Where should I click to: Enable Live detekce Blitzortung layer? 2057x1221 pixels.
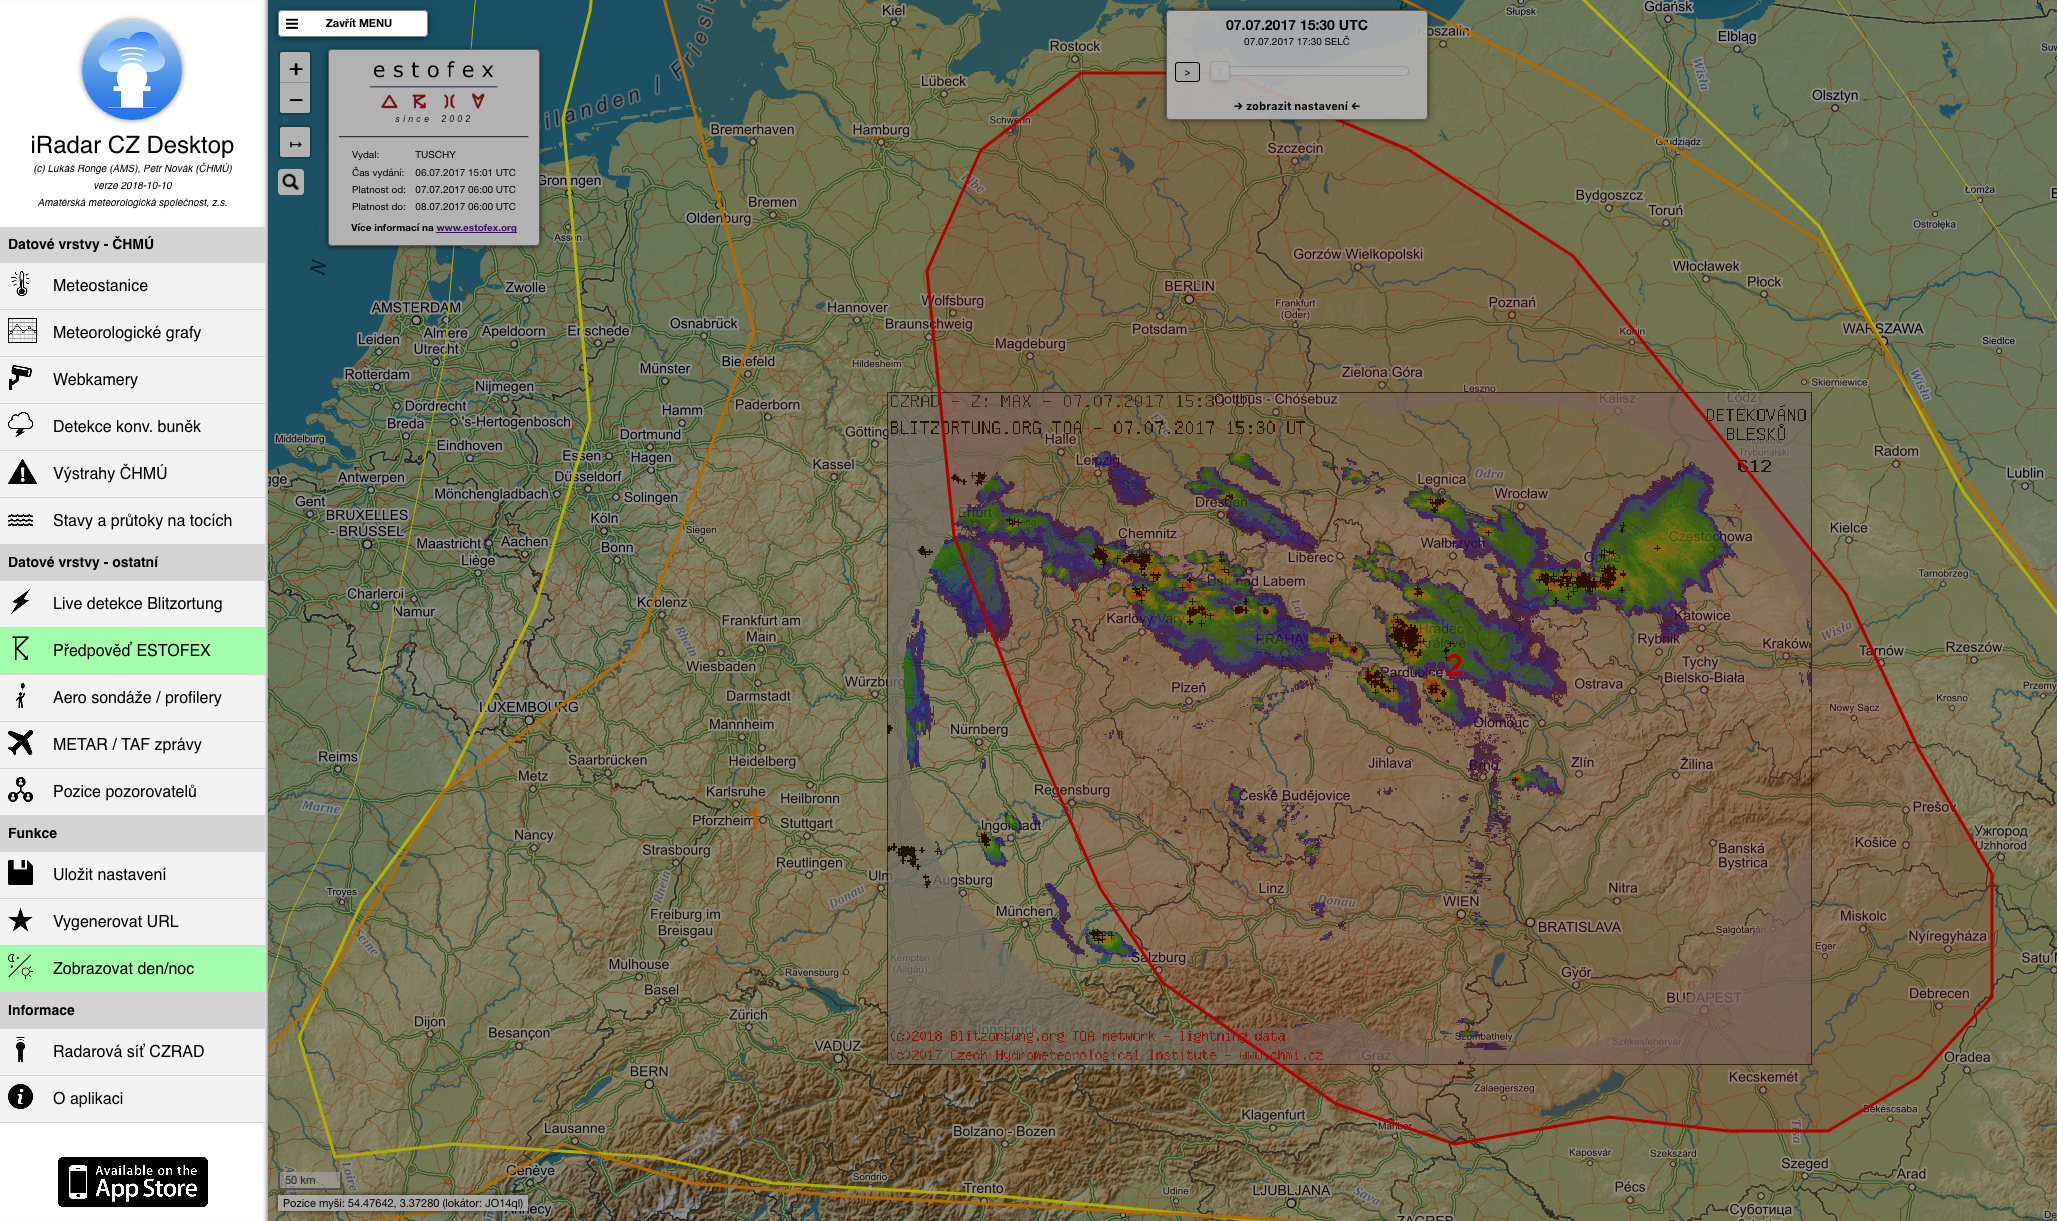pyautogui.click(x=133, y=603)
